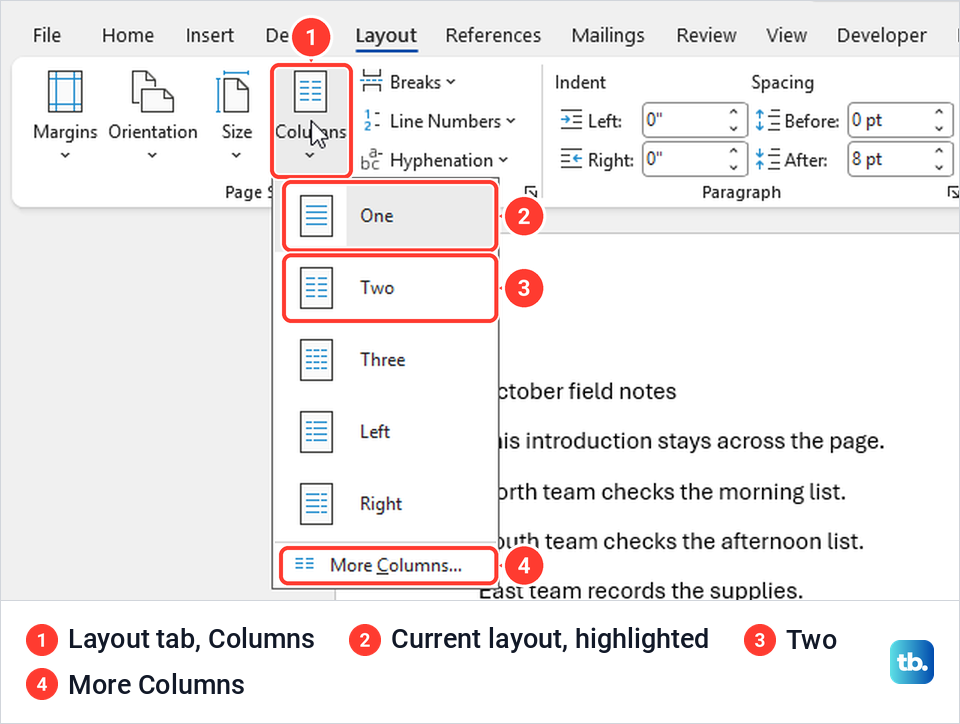The height and width of the screenshot is (724, 960).
Task: Expand the Line Numbers dropdown arrow
Action: click(x=511, y=121)
